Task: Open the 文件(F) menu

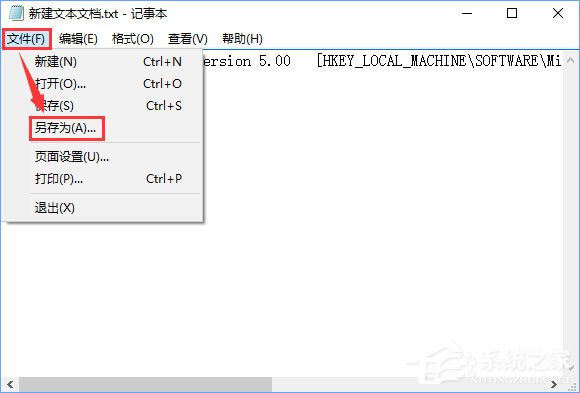Action: 26,39
